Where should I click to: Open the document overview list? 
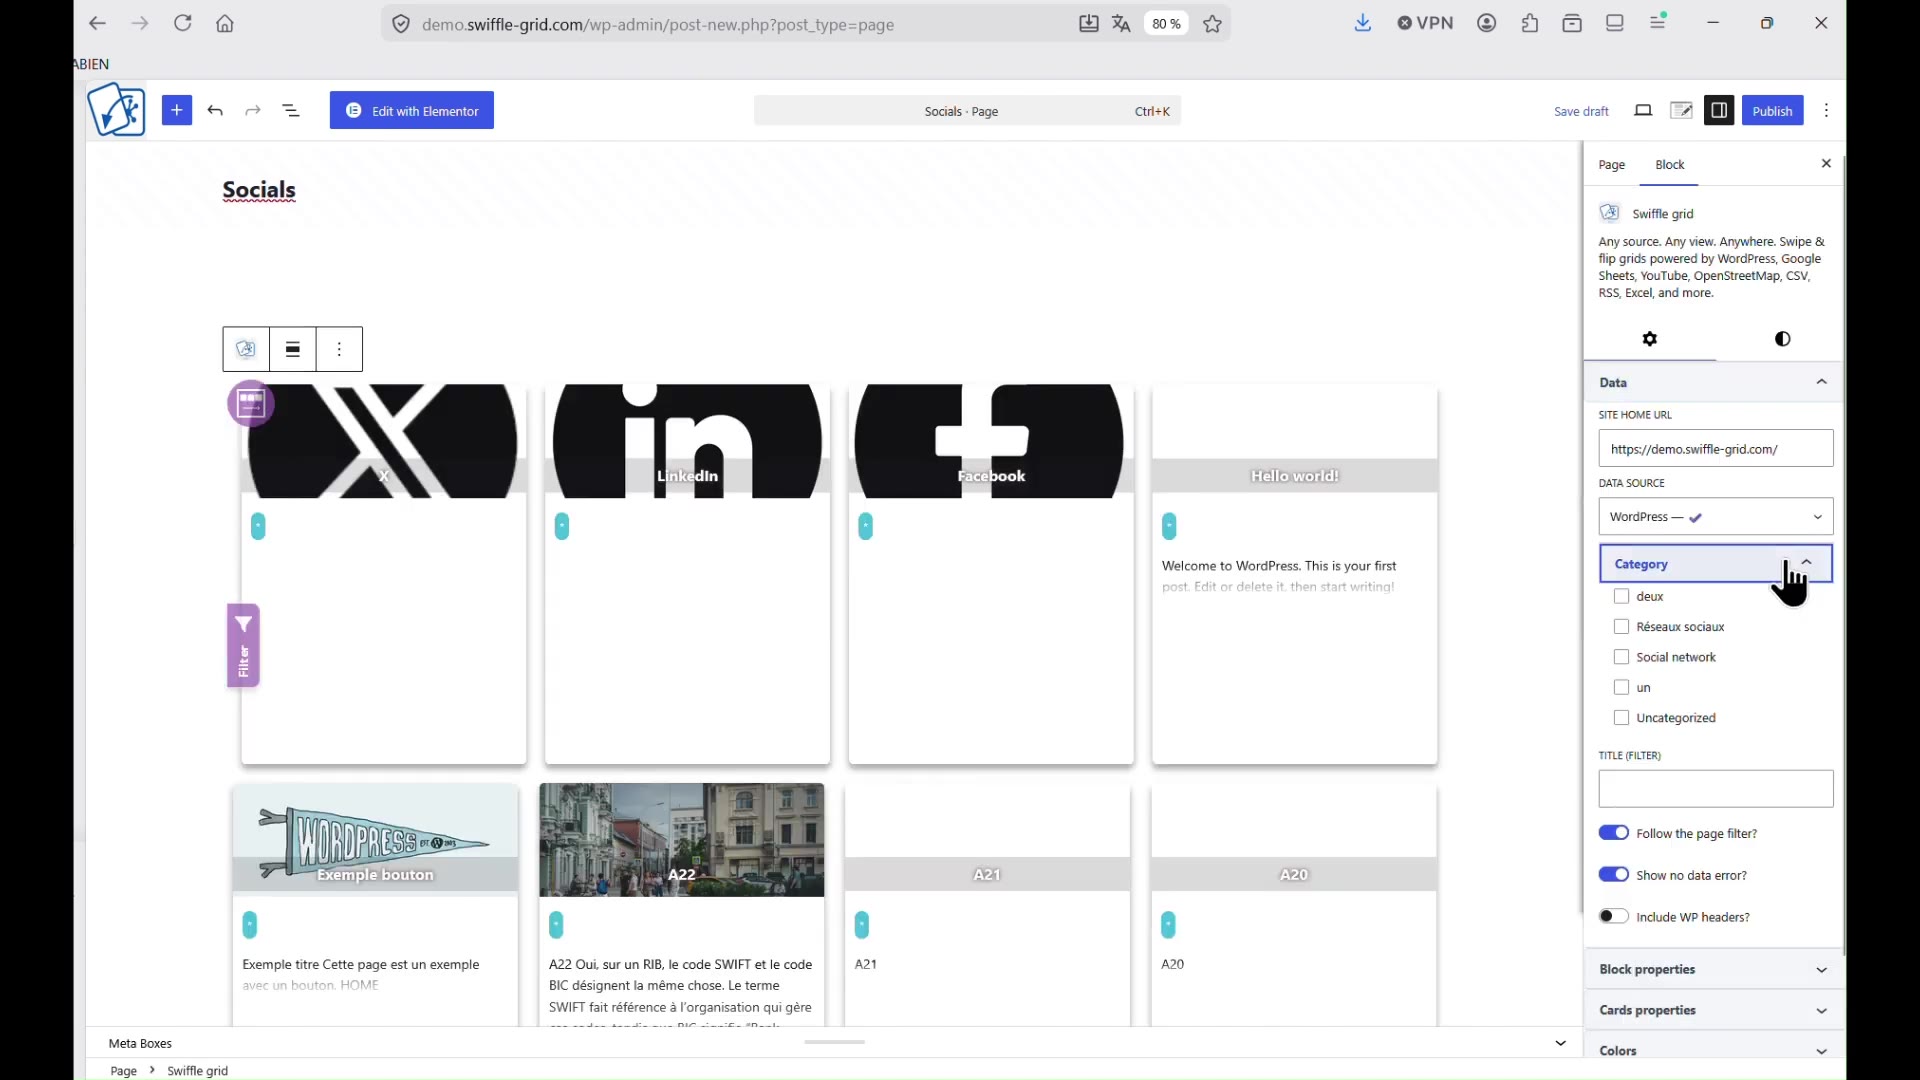click(x=291, y=111)
